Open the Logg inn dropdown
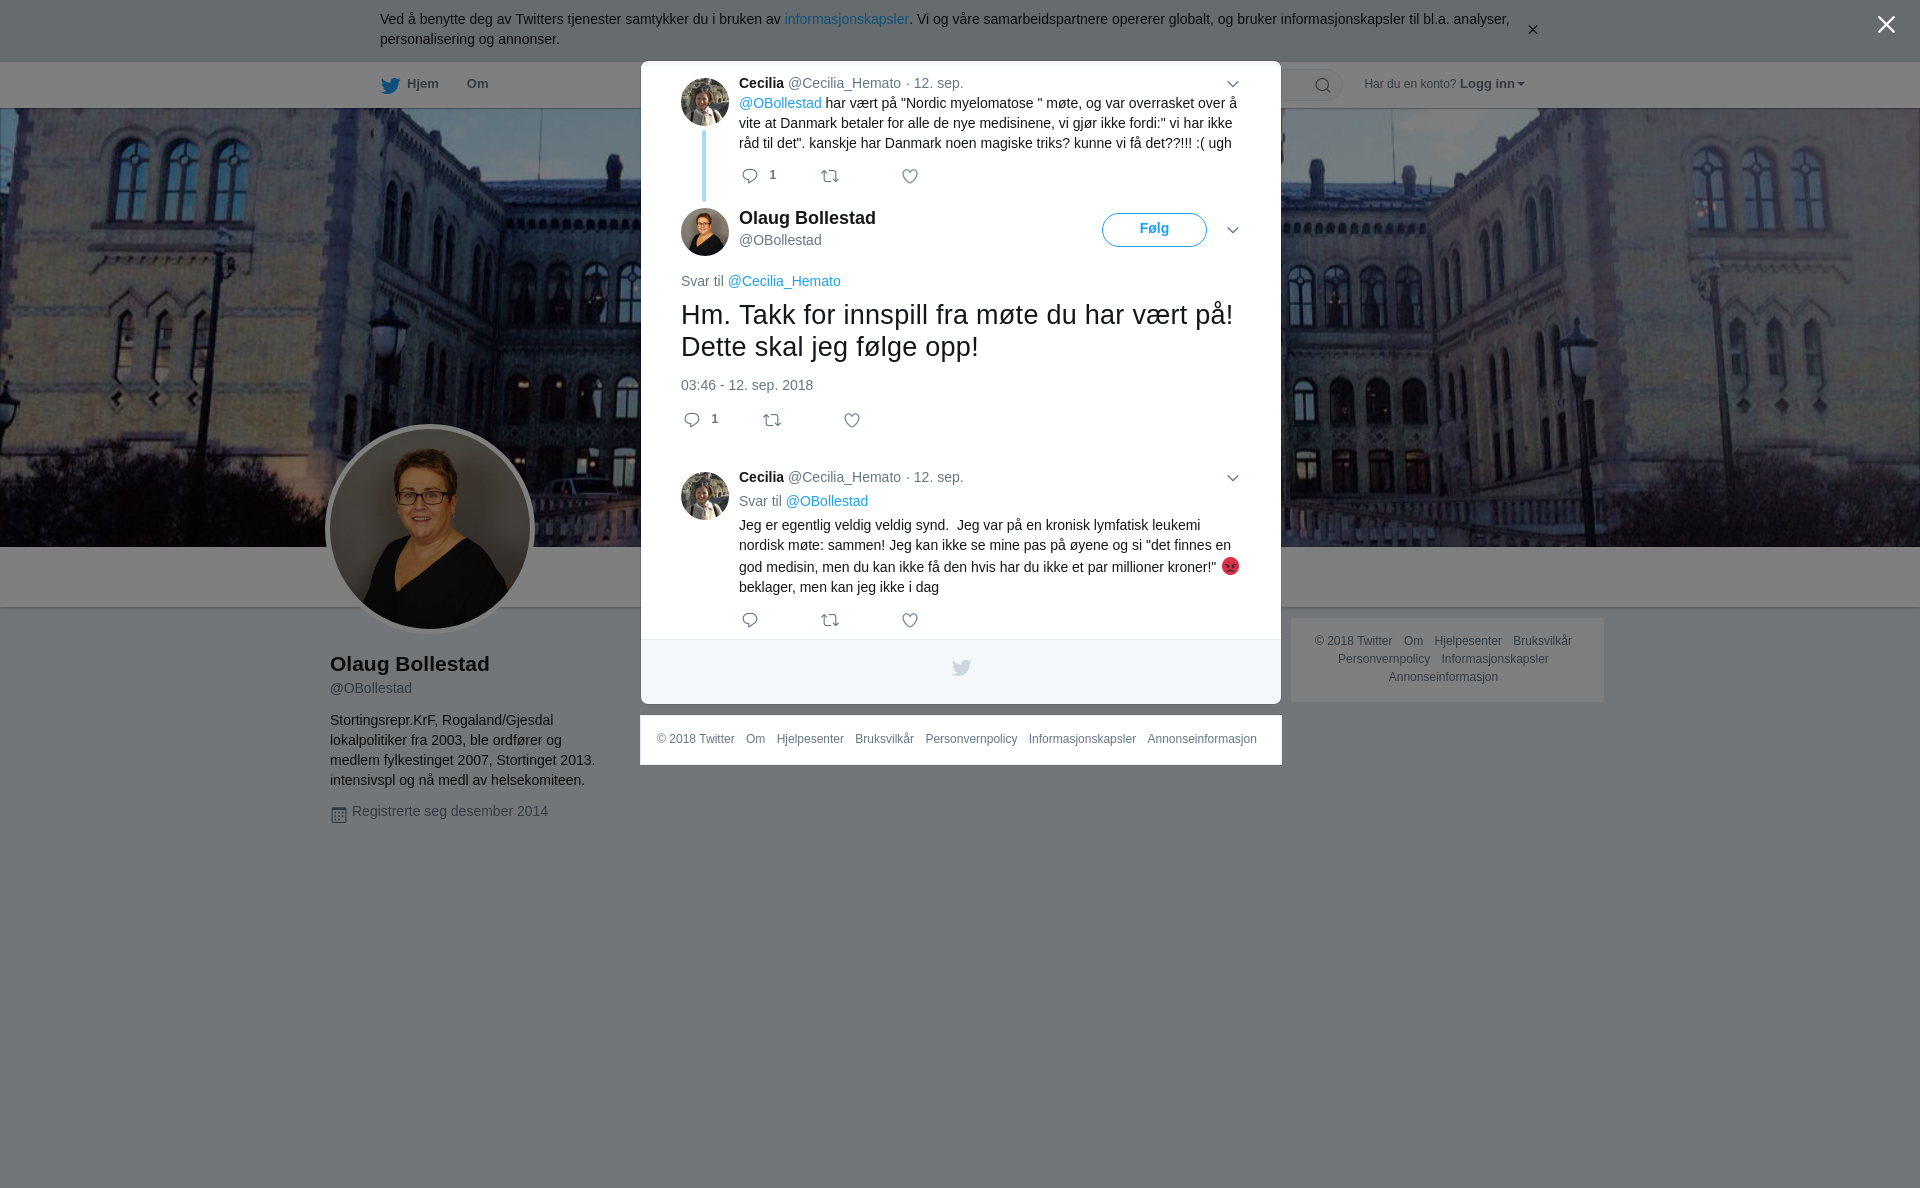This screenshot has width=1920, height=1188. [x=1492, y=84]
